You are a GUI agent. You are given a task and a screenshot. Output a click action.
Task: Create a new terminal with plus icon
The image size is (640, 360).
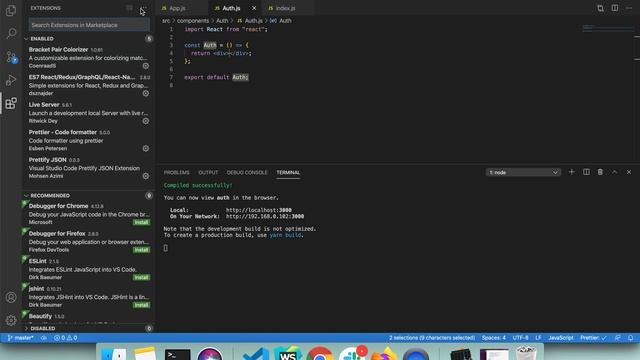571,172
